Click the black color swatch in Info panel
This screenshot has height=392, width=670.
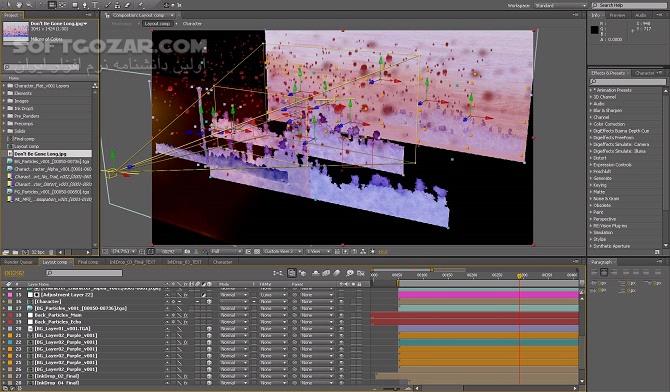(594, 29)
